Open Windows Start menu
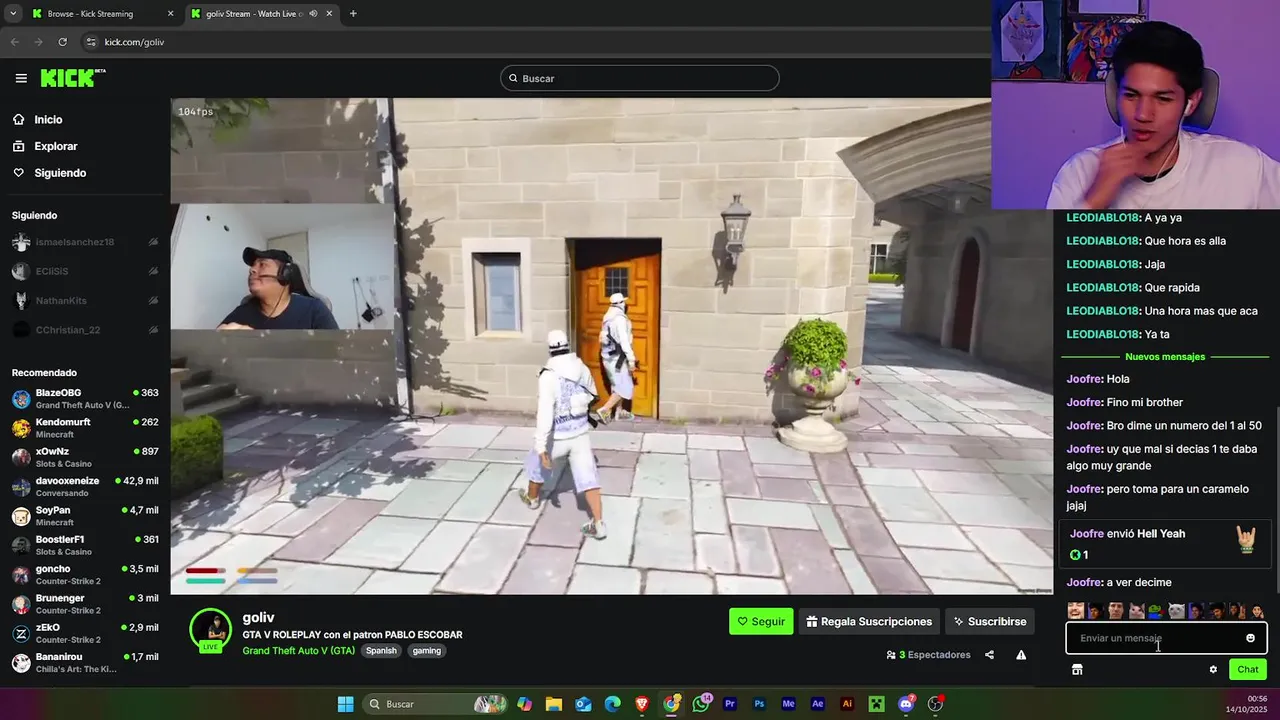Image resolution: width=1280 pixels, height=720 pixels. click(x=345, y=704)
